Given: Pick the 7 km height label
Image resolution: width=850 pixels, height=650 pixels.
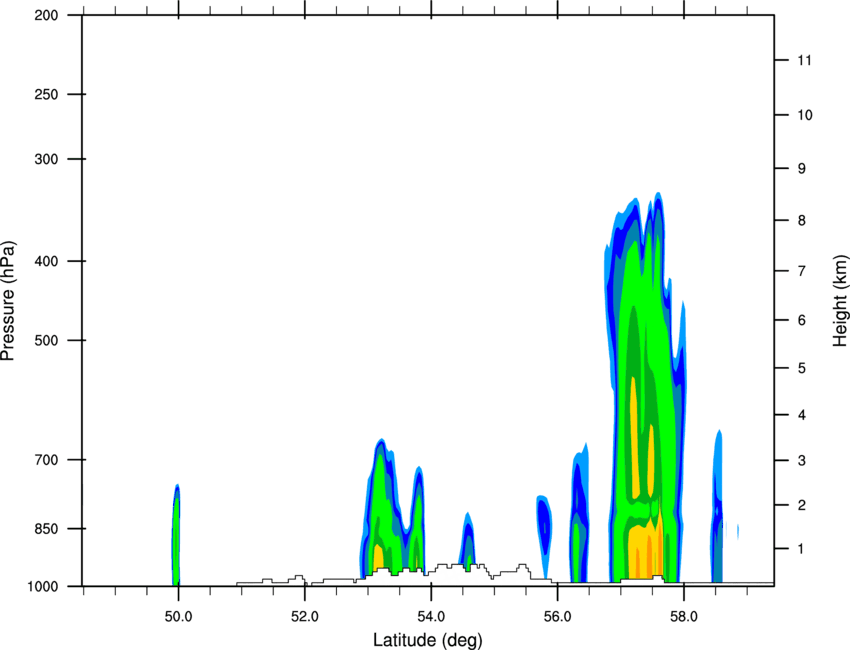Looking at the screenshot, I should point(802,271).
